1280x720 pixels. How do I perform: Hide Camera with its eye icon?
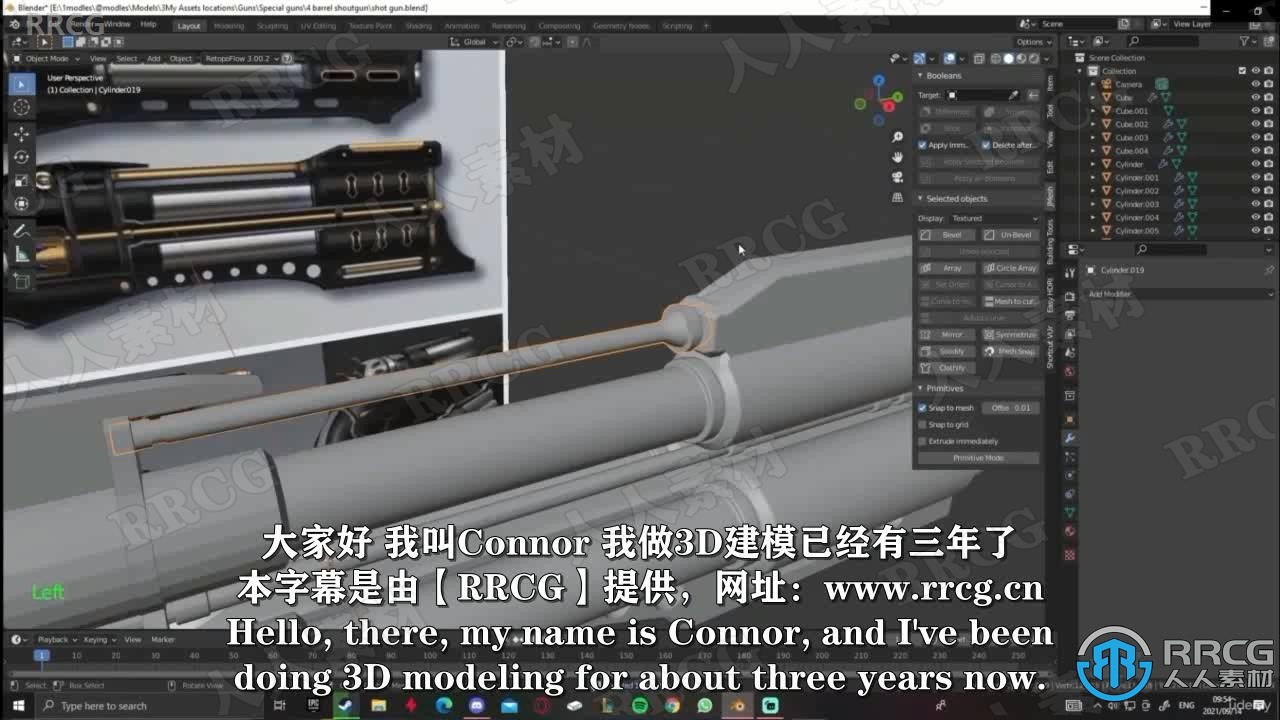1256,84
